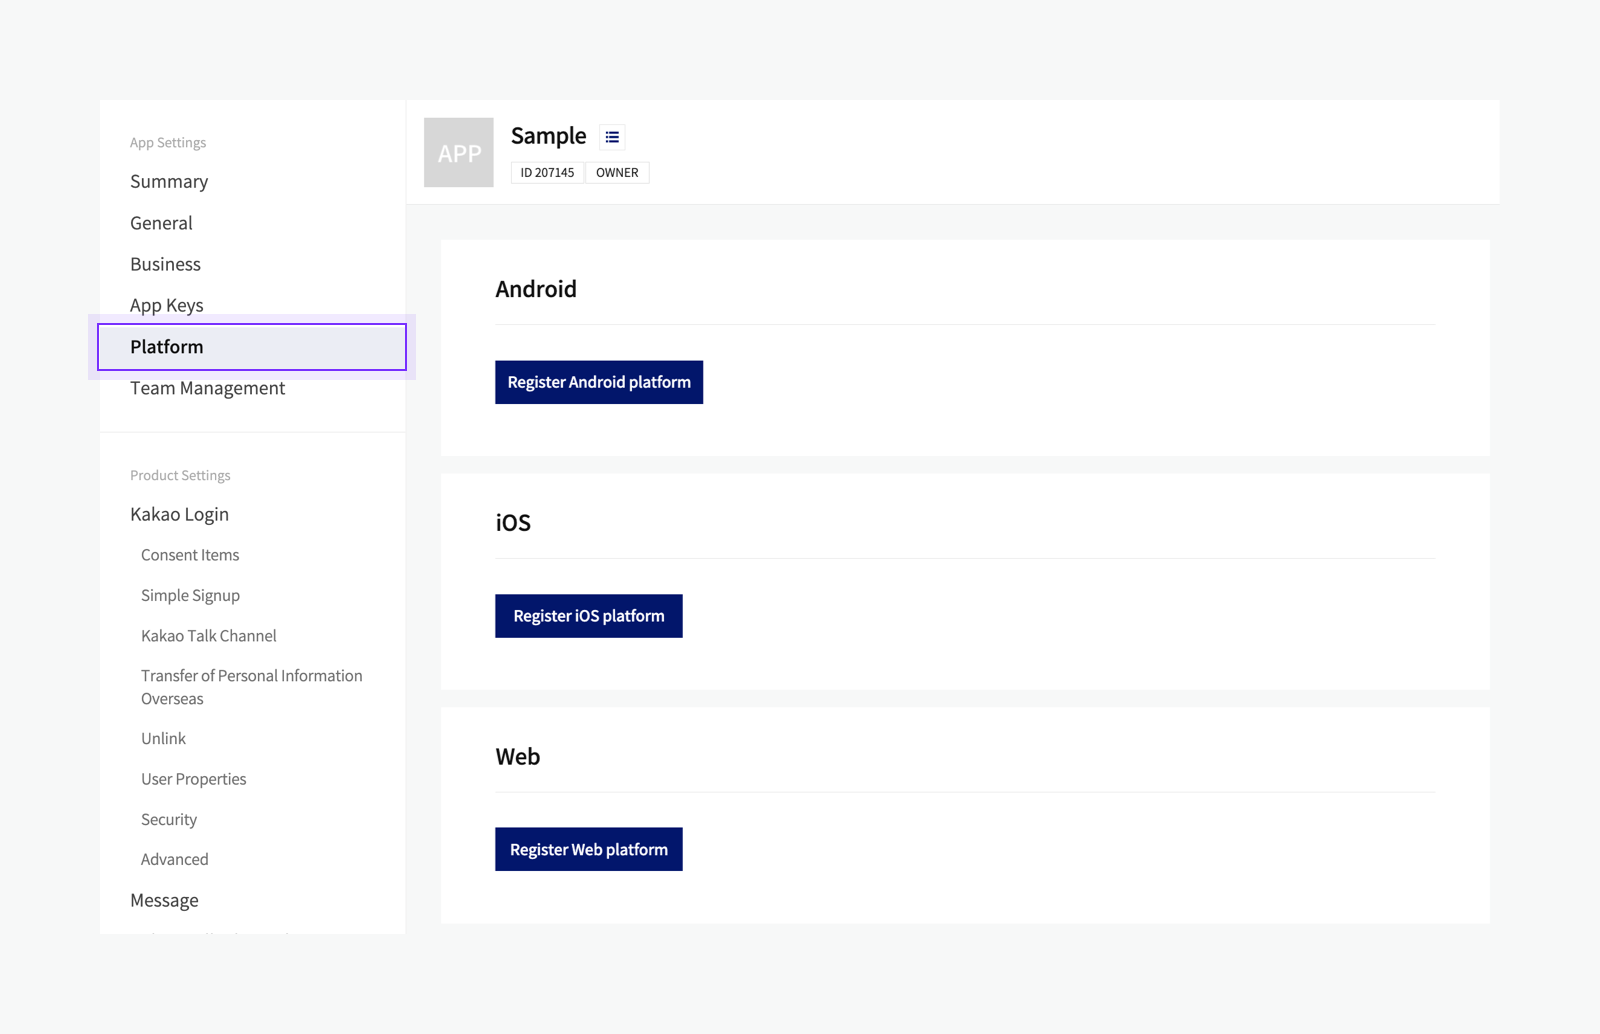This screenshot has width=1600, height=1034.
Task: Open Simple Signup settings
Action: pos(190,595)
